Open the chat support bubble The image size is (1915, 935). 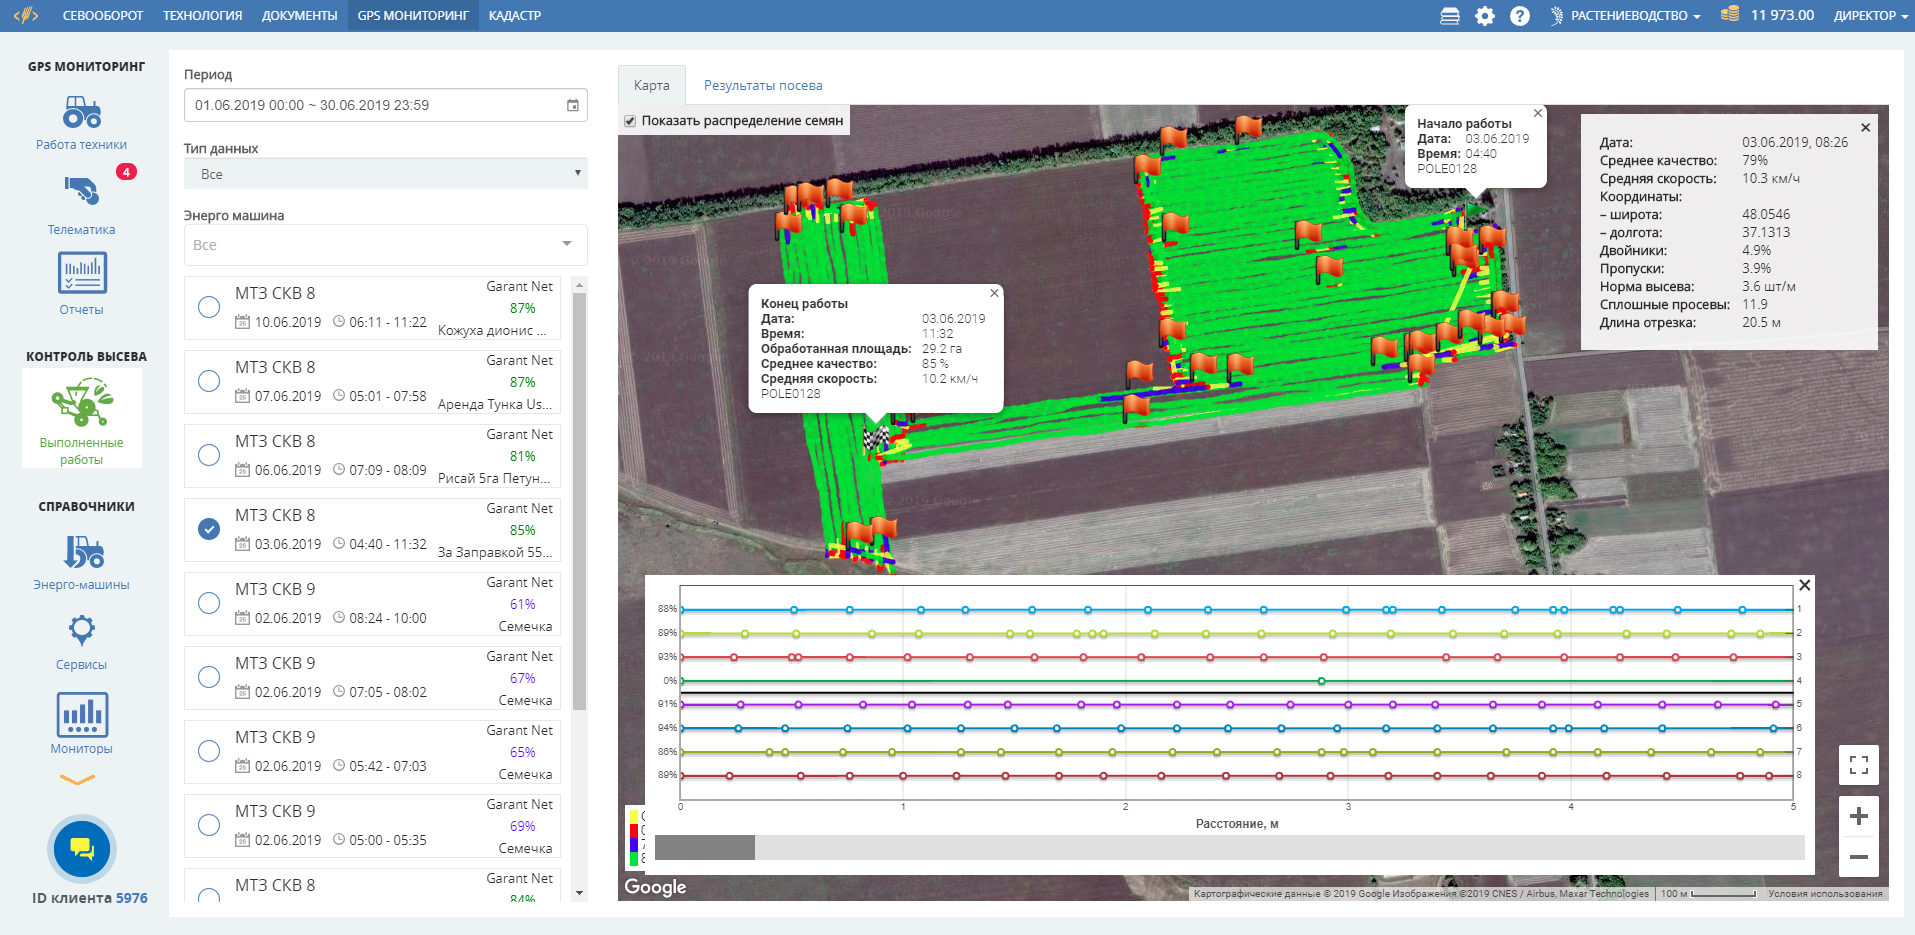tap(82, 849)
